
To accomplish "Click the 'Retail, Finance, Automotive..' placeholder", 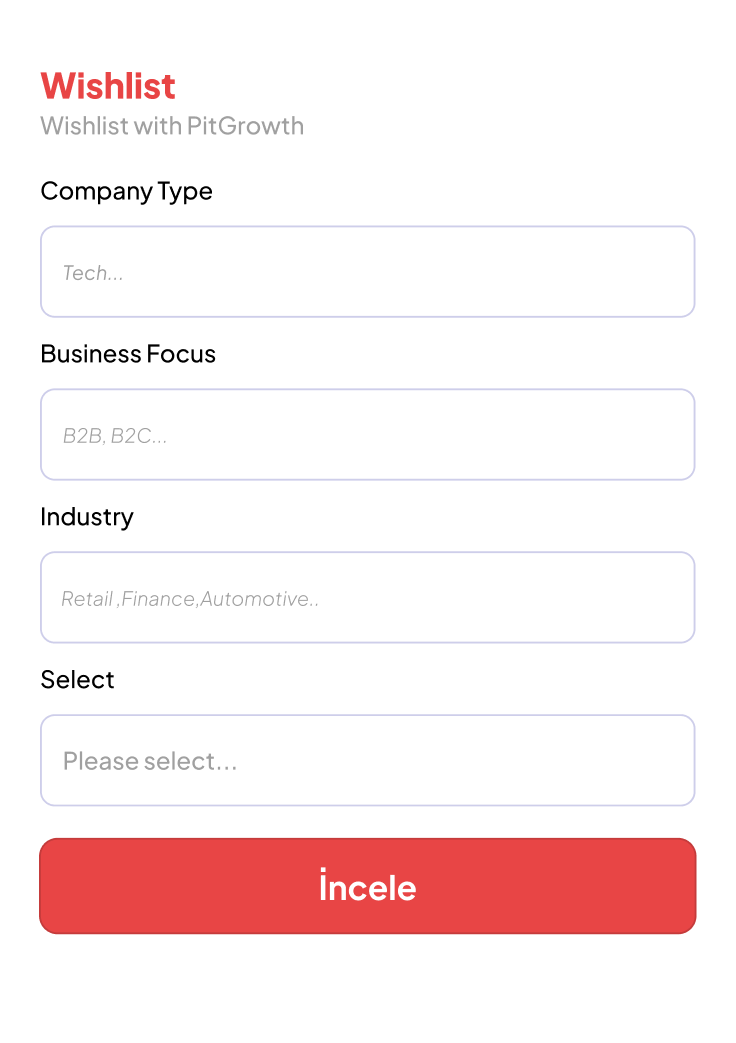I will pos(190,599).
